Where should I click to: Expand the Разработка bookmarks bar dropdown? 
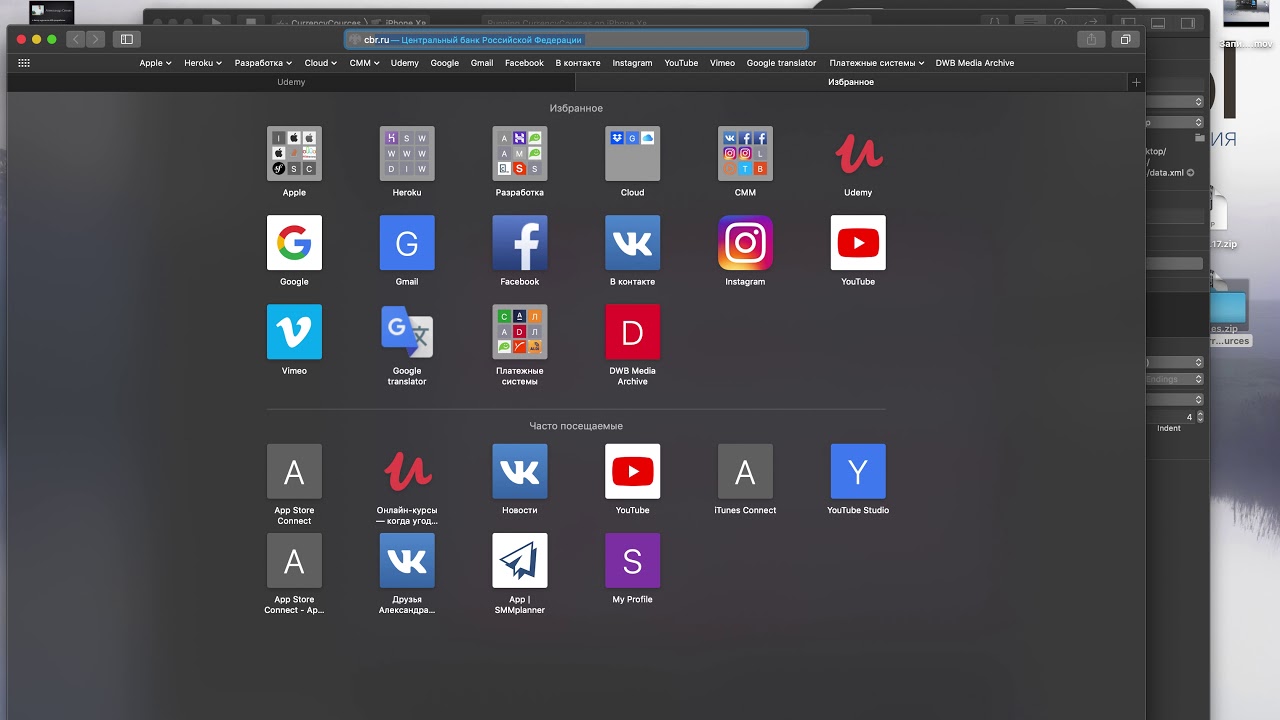coord(263,63)
